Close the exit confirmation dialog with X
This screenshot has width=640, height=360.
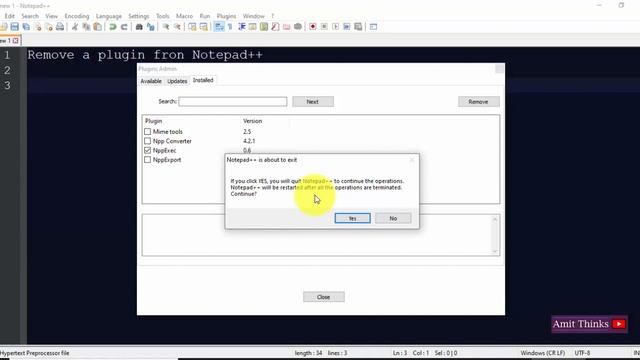(x=412, y=160)
